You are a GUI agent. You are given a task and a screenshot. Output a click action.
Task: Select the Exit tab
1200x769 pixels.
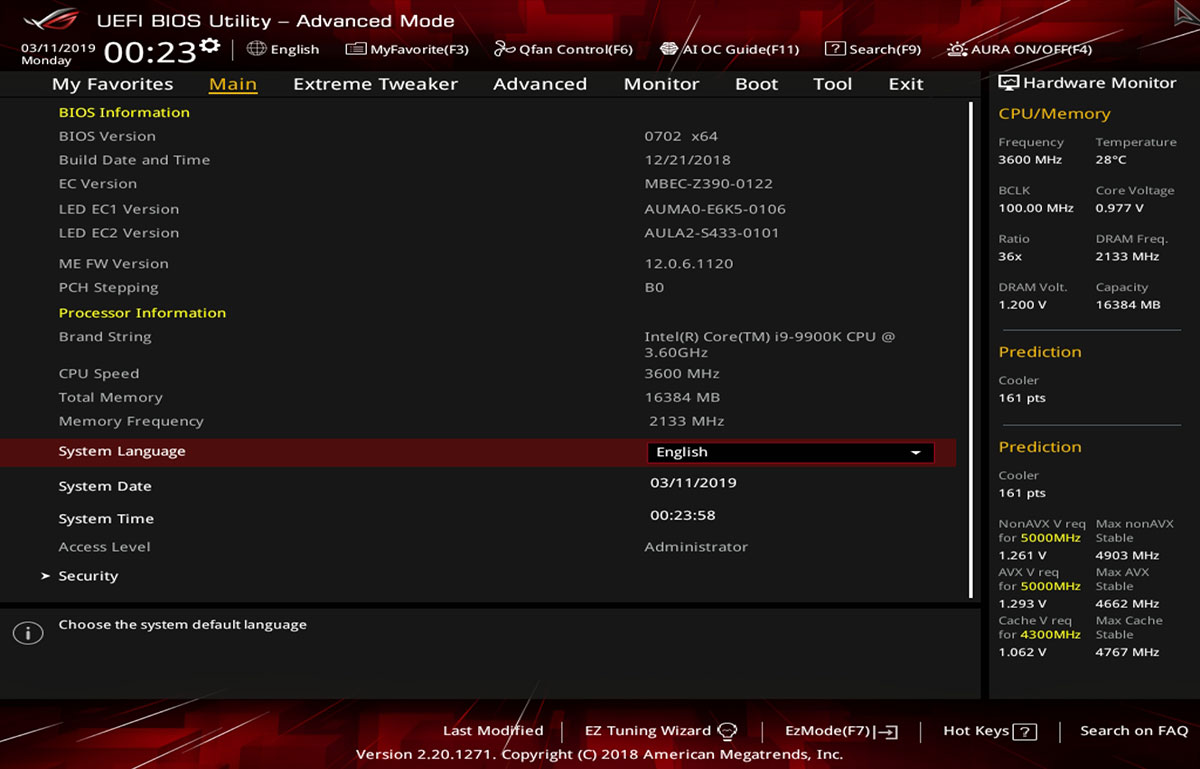pyautogui.click(x=906, y=84)
